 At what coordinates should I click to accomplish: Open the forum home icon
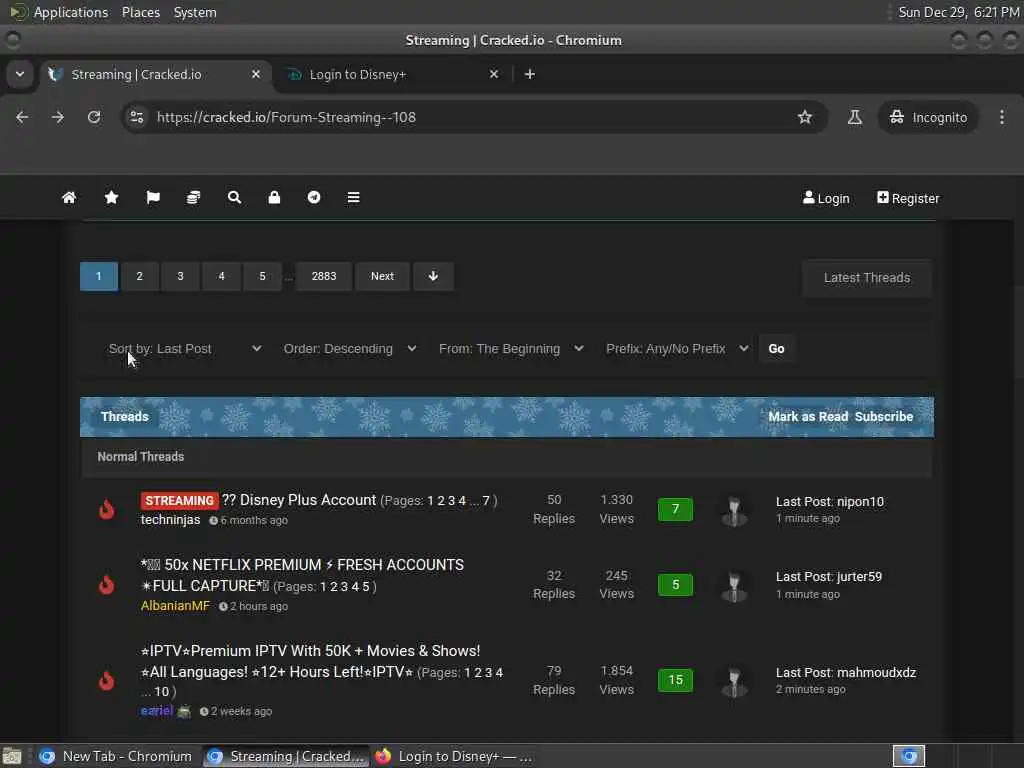tap(69, 197)
